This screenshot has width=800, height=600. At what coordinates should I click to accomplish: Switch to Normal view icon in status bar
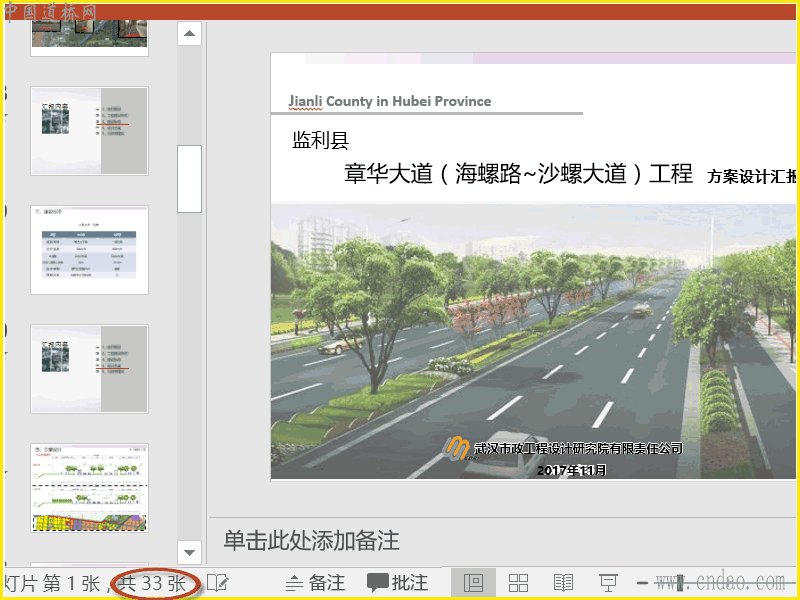(474, 583)
